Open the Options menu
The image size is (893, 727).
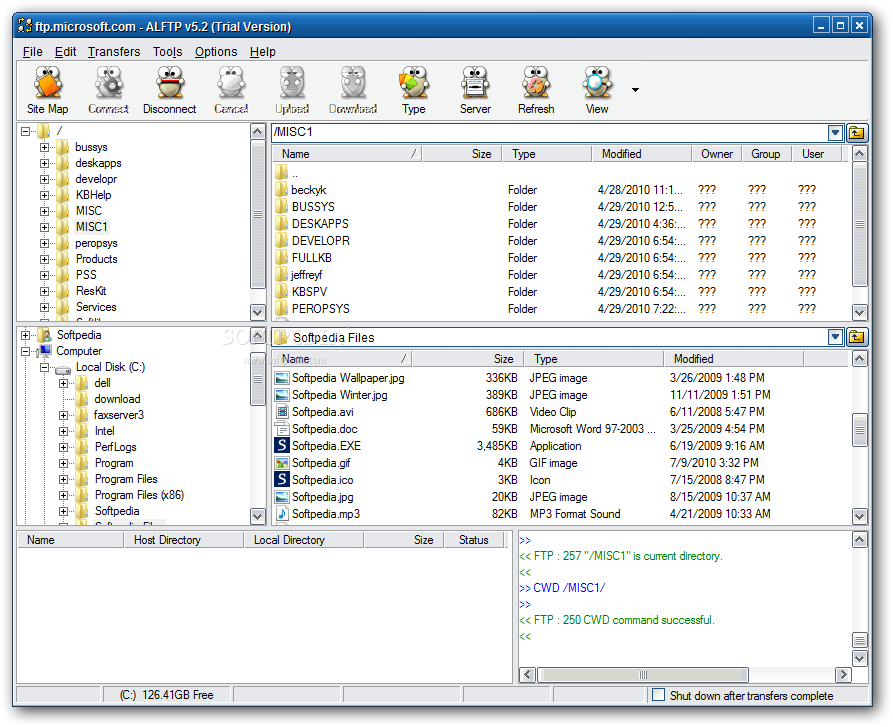[216, 52]
